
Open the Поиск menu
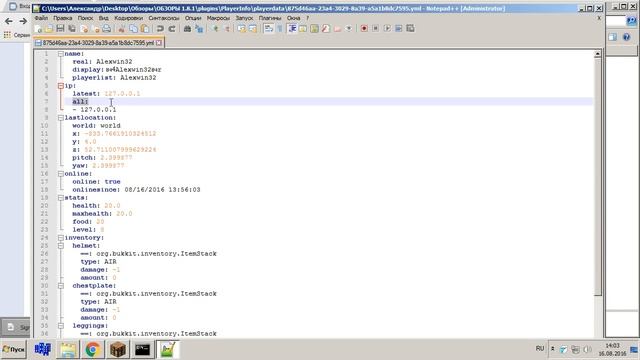[85, 18]
